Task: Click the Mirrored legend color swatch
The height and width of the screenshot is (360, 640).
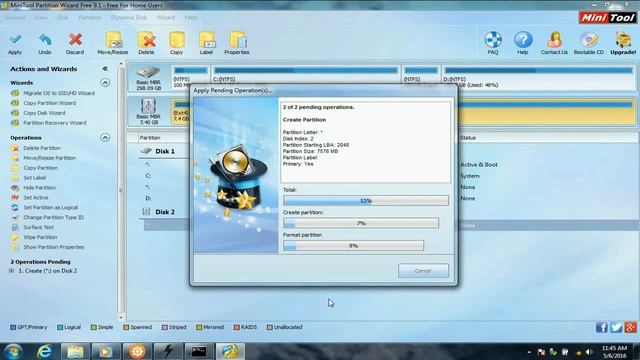Action: 199,327
